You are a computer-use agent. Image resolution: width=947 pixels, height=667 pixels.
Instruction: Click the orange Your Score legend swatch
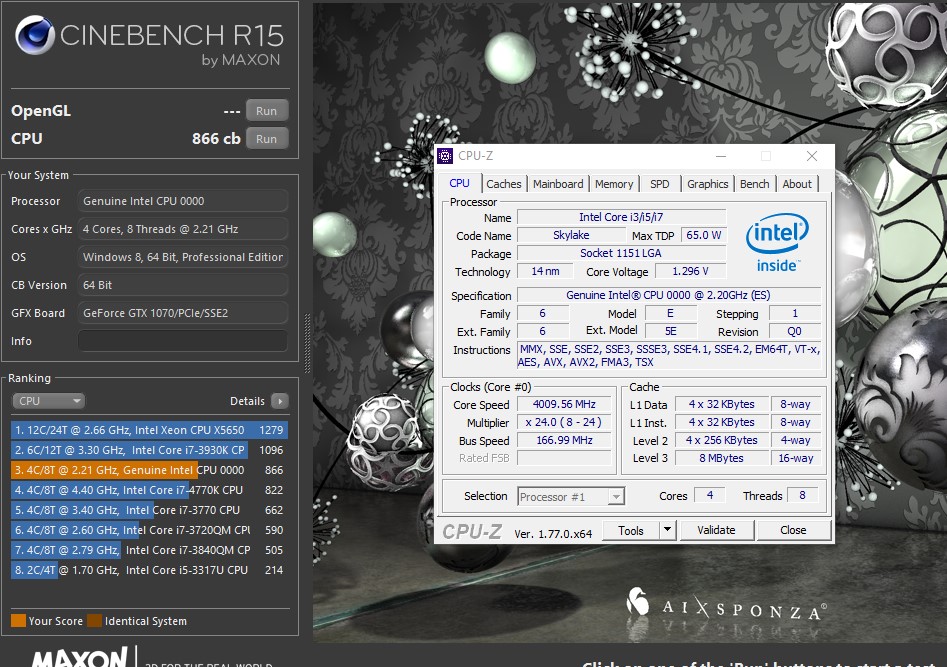click(18, 620)
